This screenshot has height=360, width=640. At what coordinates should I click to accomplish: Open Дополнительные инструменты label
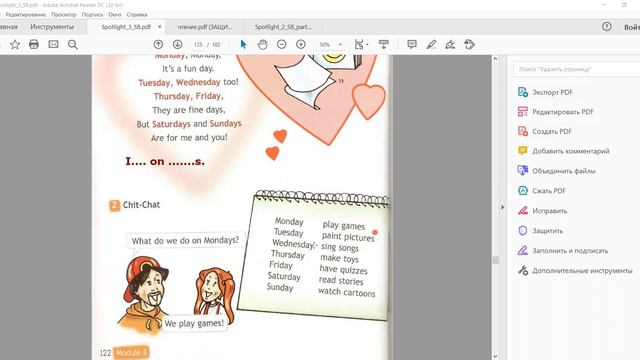point(582,270)
